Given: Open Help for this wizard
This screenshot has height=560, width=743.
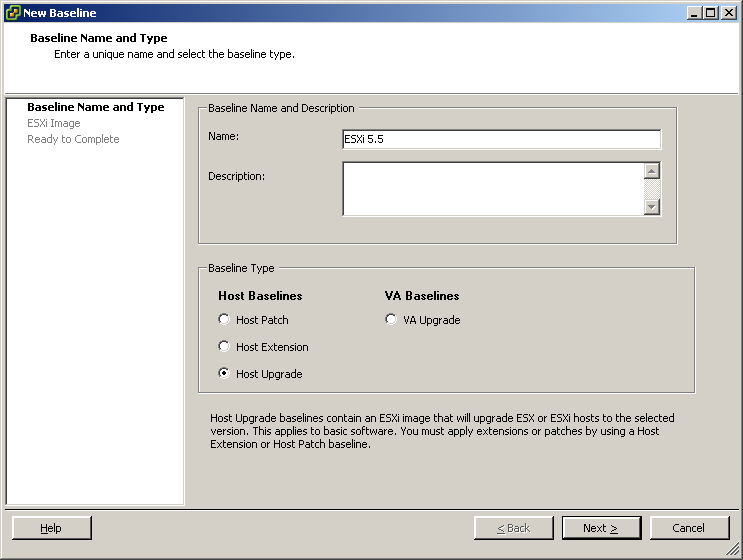Looking at the screenshot, I should pos(52,528).
